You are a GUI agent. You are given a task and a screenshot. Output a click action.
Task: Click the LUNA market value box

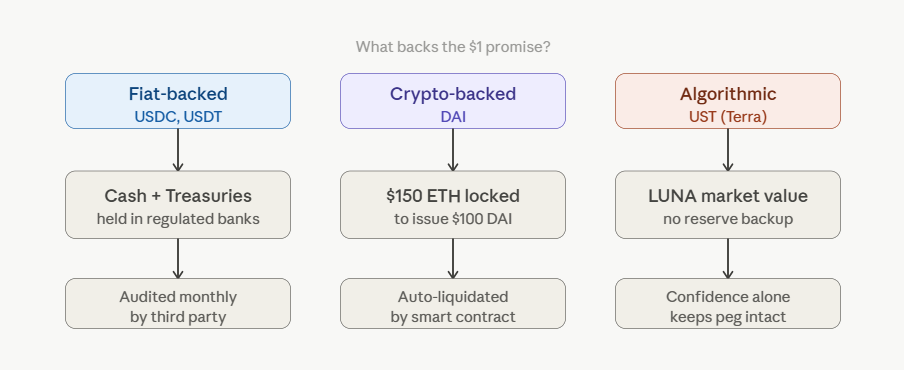(728, 205)
